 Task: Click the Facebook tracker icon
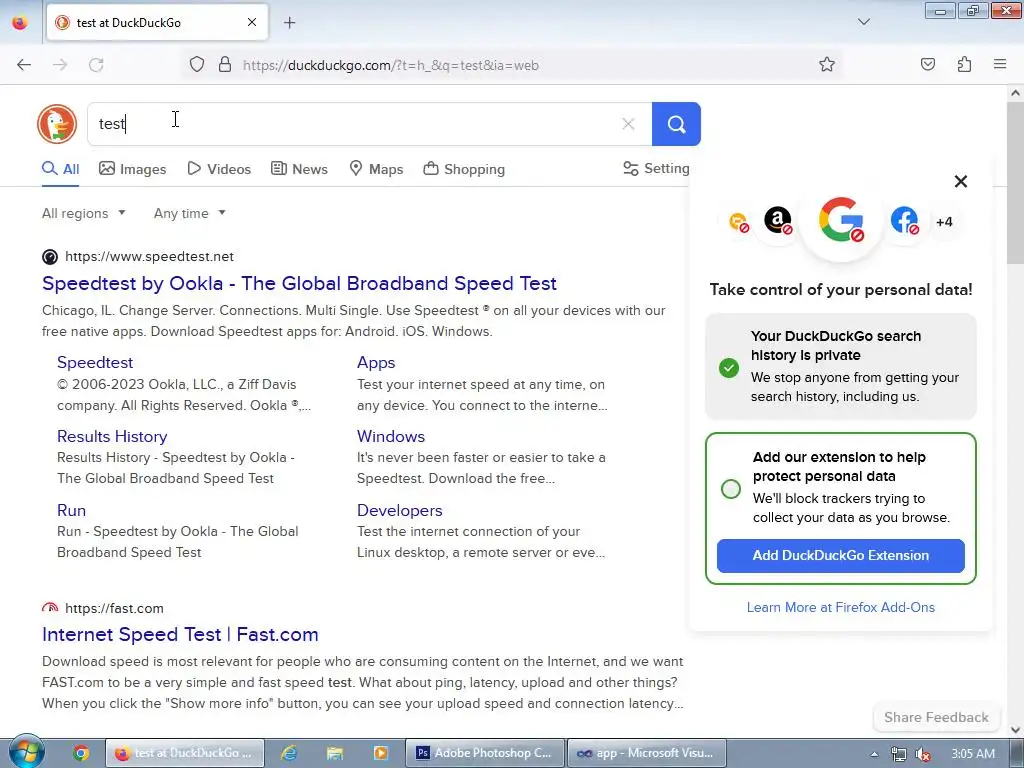(904, 220)
